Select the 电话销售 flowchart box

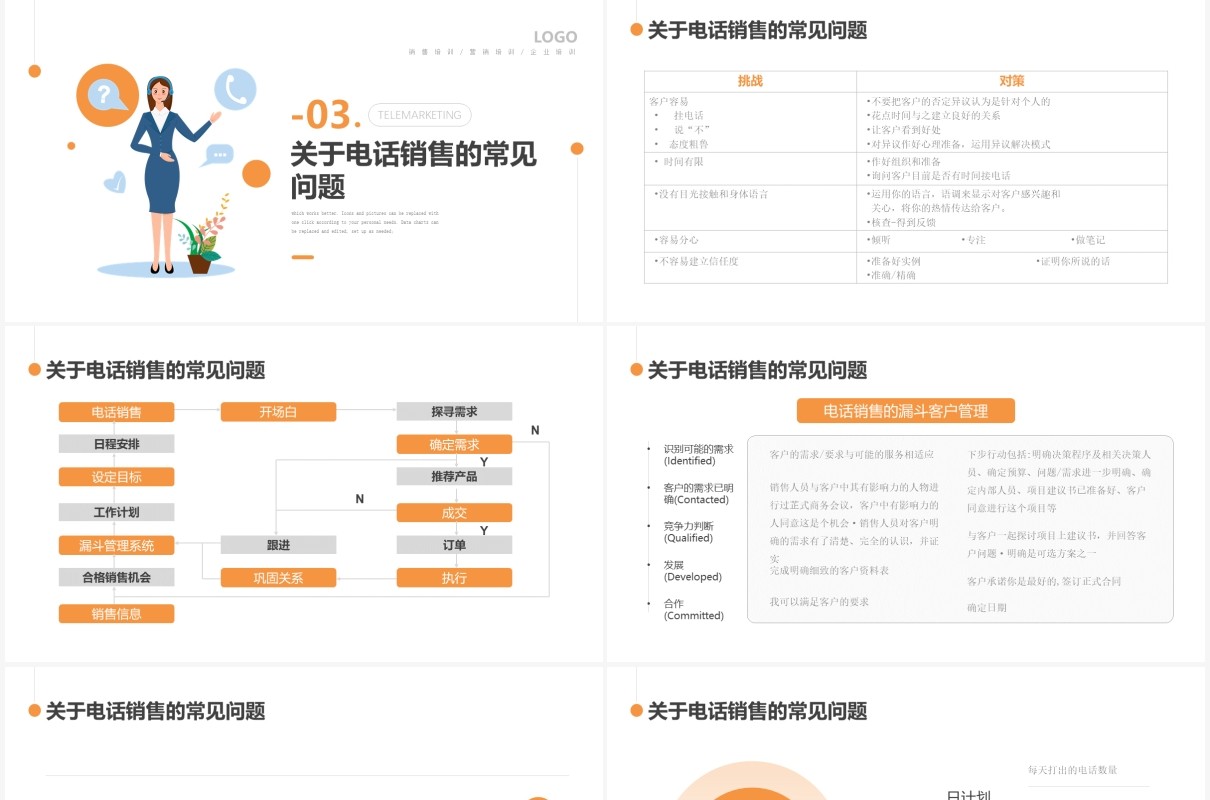pyautogui.click(x=116, y=412)
